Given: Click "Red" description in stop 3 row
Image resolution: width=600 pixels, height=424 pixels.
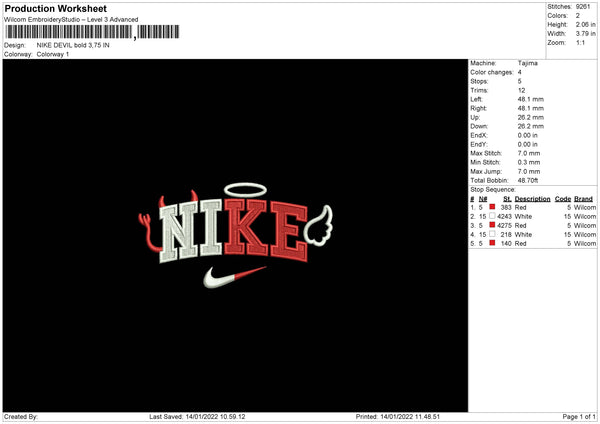Looking at the screenshot, I should 520,225.
